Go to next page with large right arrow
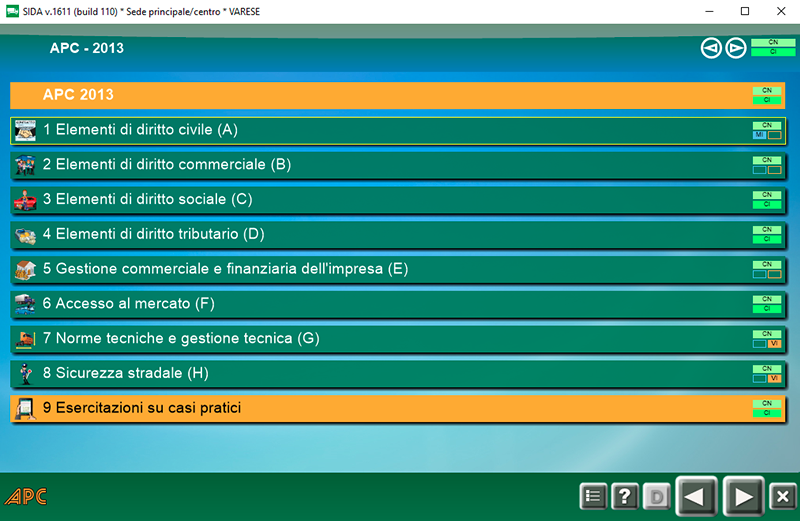Image resolution: width=800 pixels, height=521 pixels. tap(743, 495)
